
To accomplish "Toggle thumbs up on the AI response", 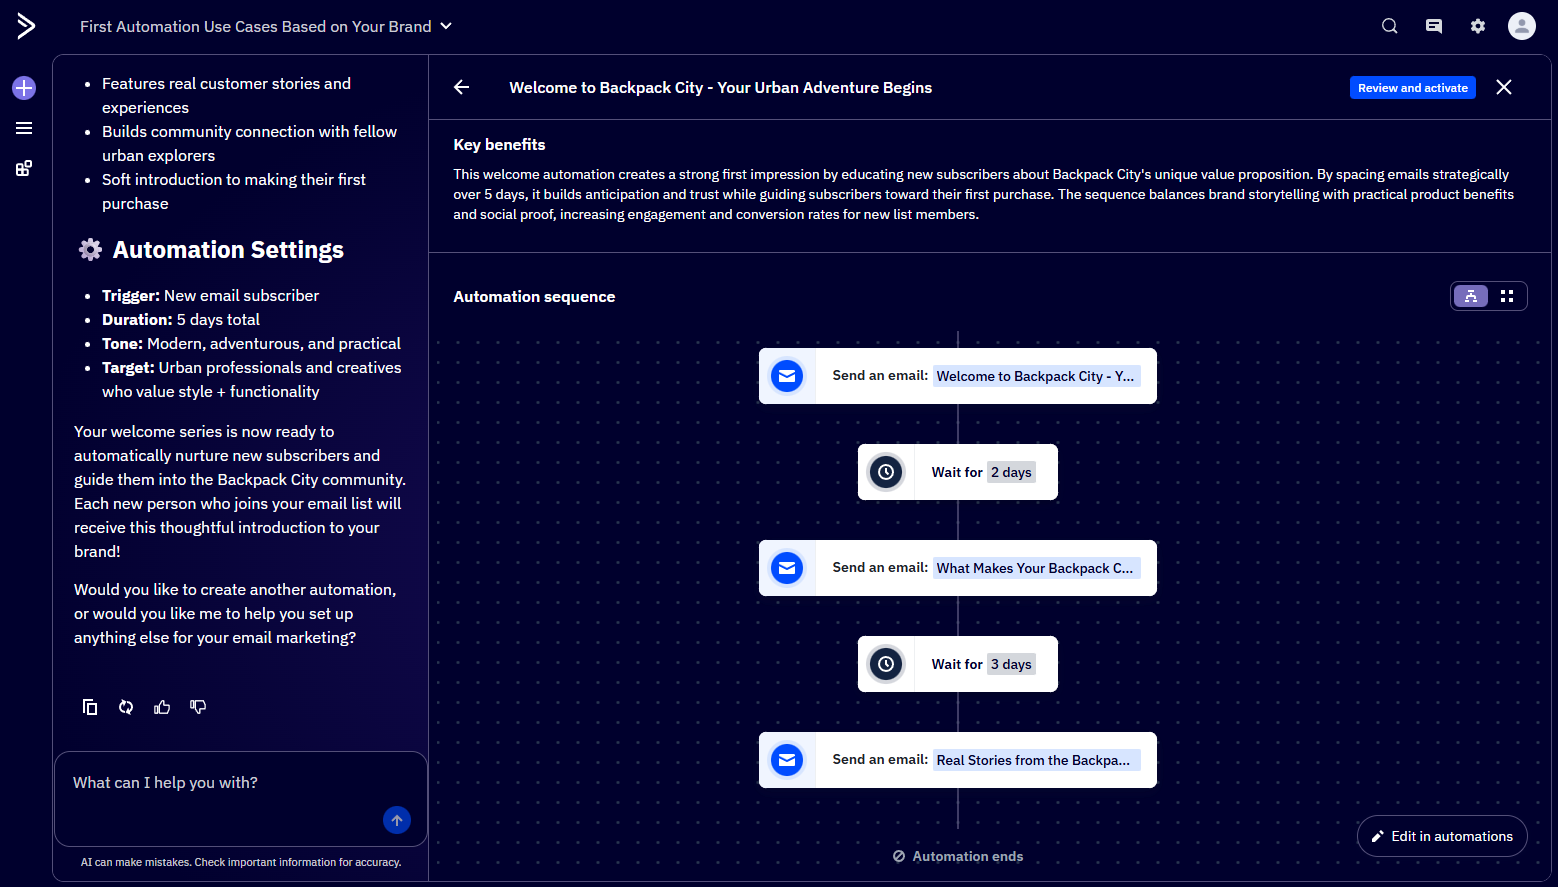I will click(162, 707).
